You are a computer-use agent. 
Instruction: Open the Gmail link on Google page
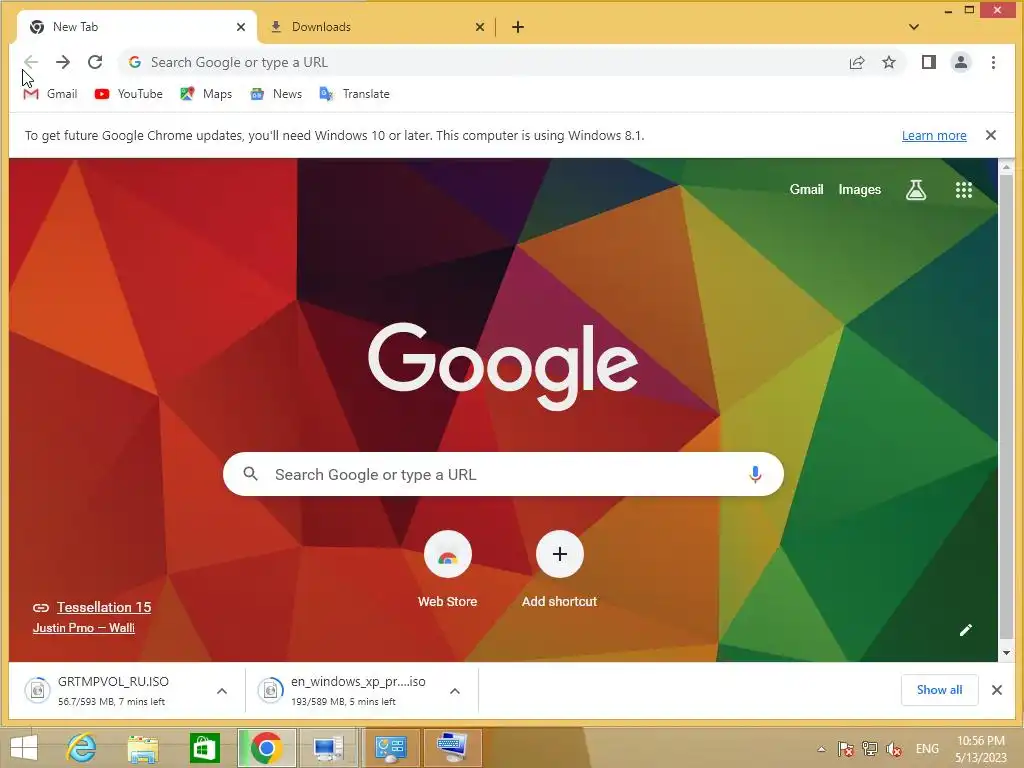806,189
